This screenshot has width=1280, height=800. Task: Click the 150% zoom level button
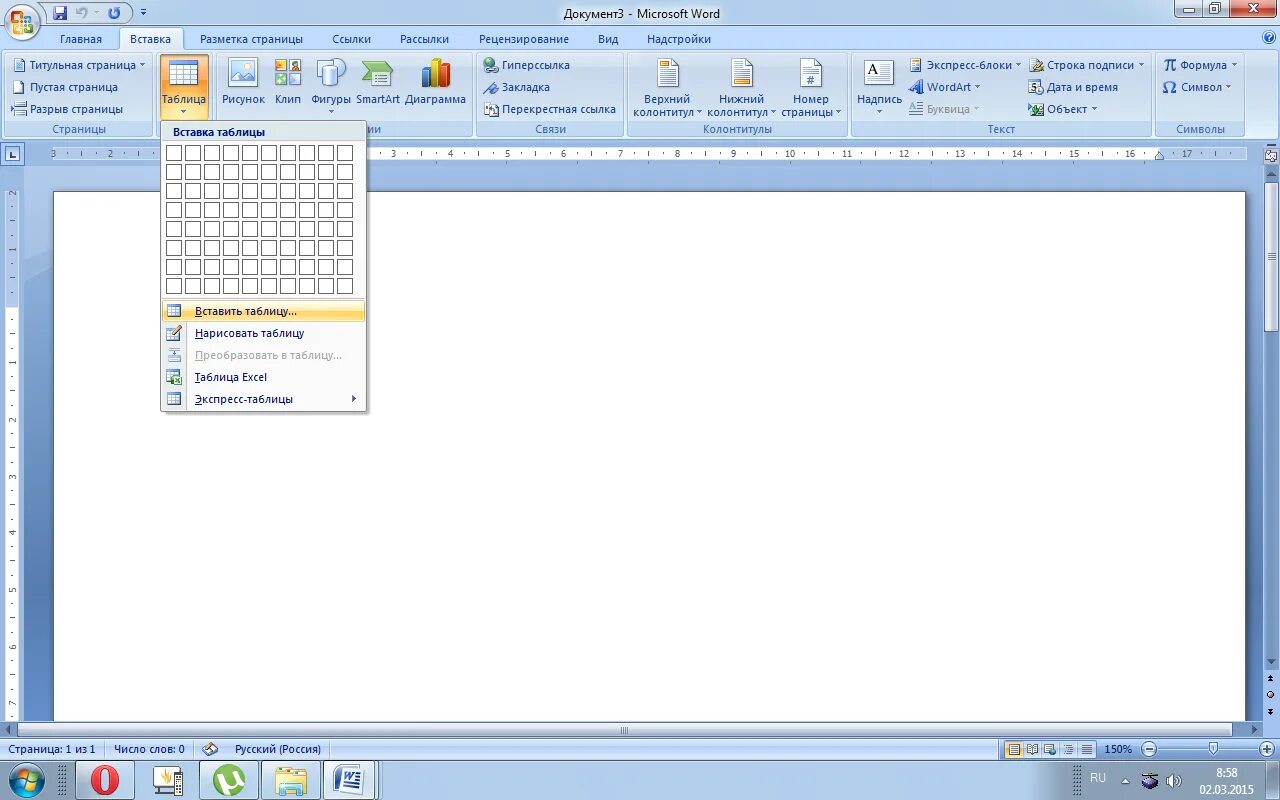coord(1118,749)
